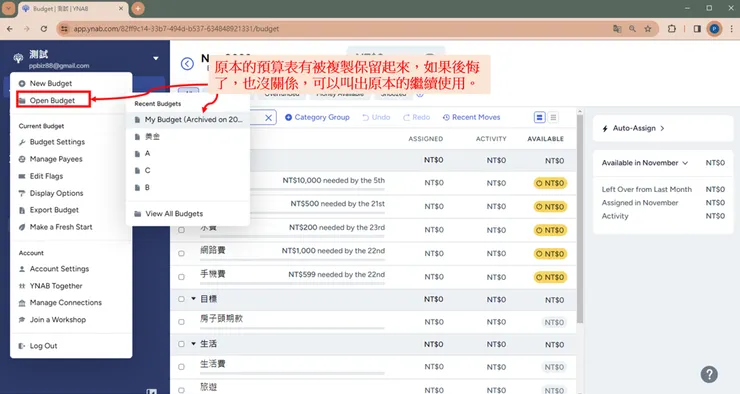The image size is (740, 394).
Task: Switch to compact list view icon
Action: coord(553,117)
